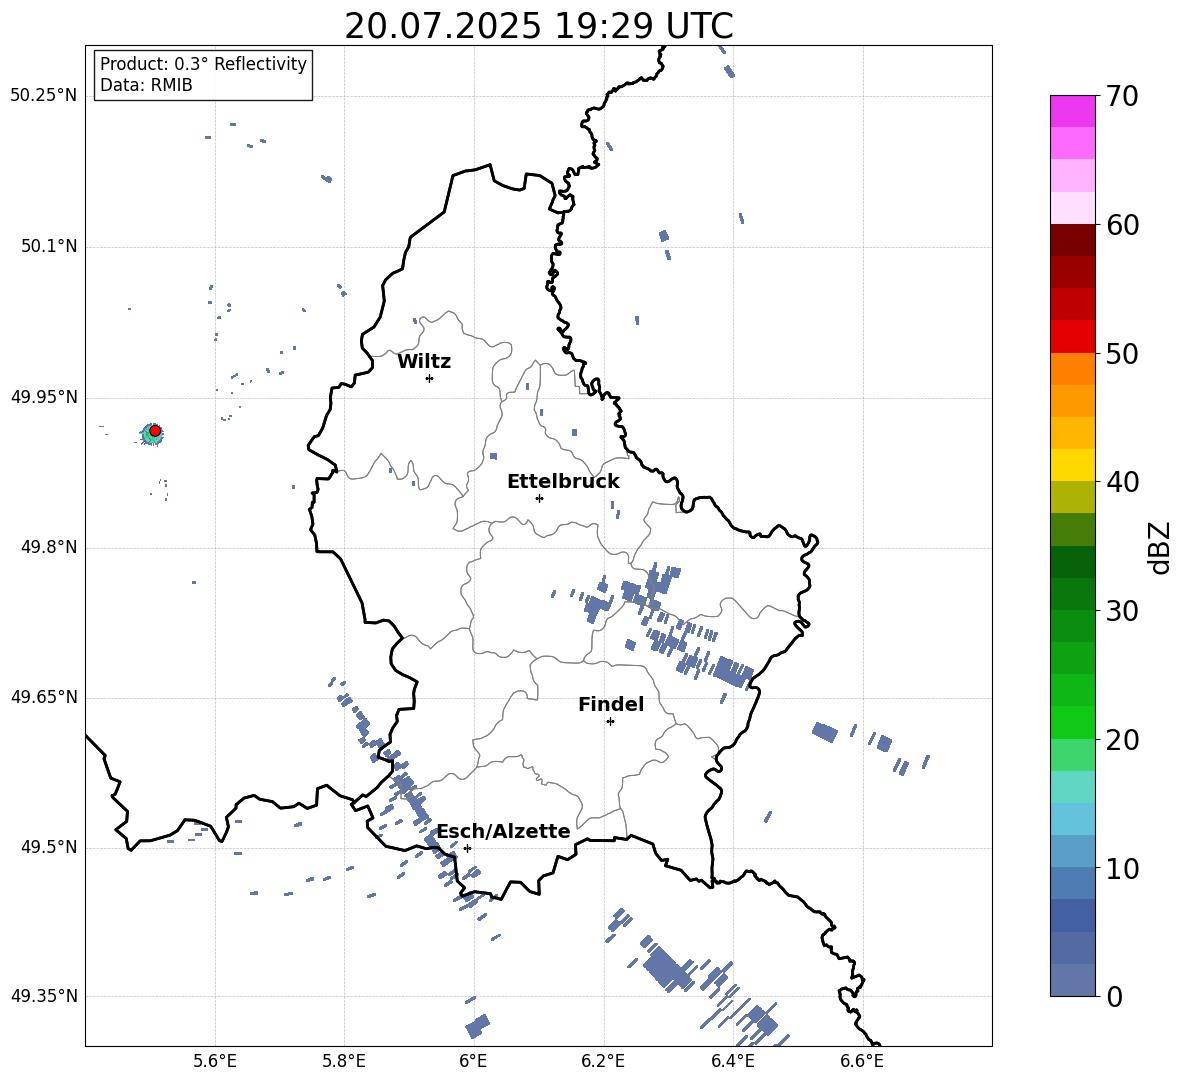The height and width of the screenshot is (1081, 1184).
Task: Pick the orange swatch just below 50 dBZ
Action: pos(1072,369)
